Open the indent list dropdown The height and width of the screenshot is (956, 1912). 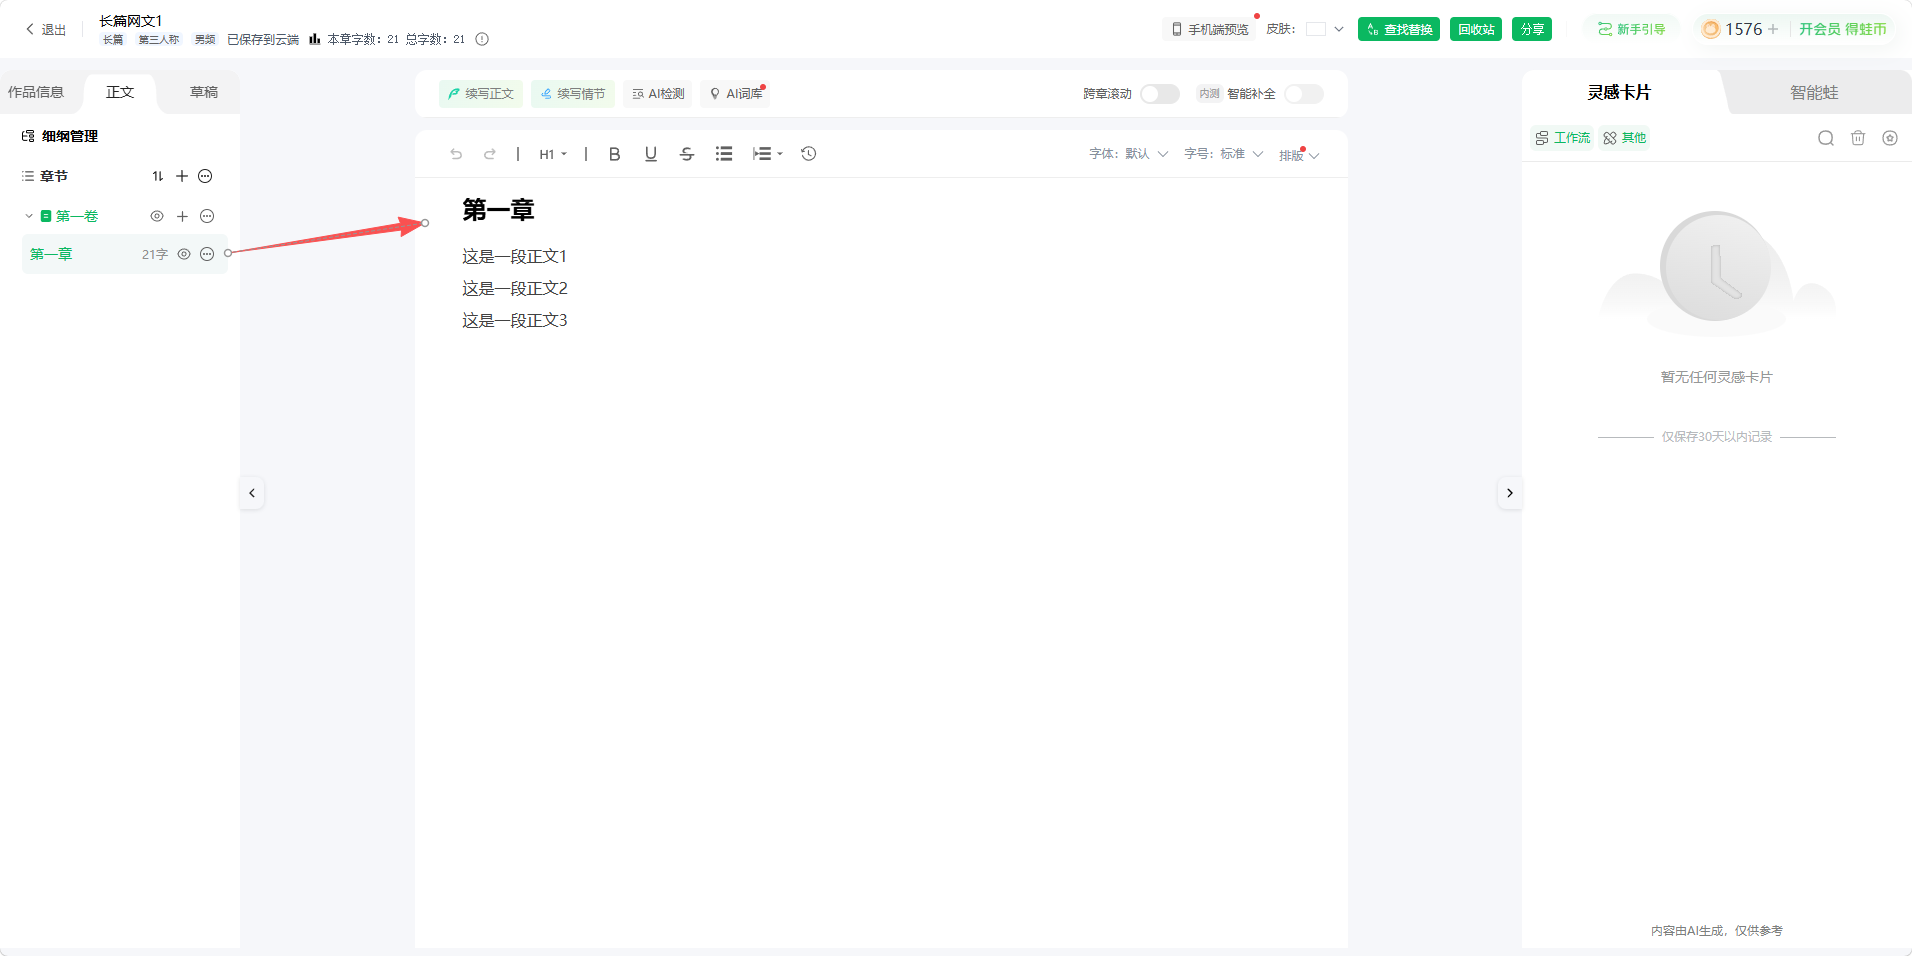(x=768, y=154)
